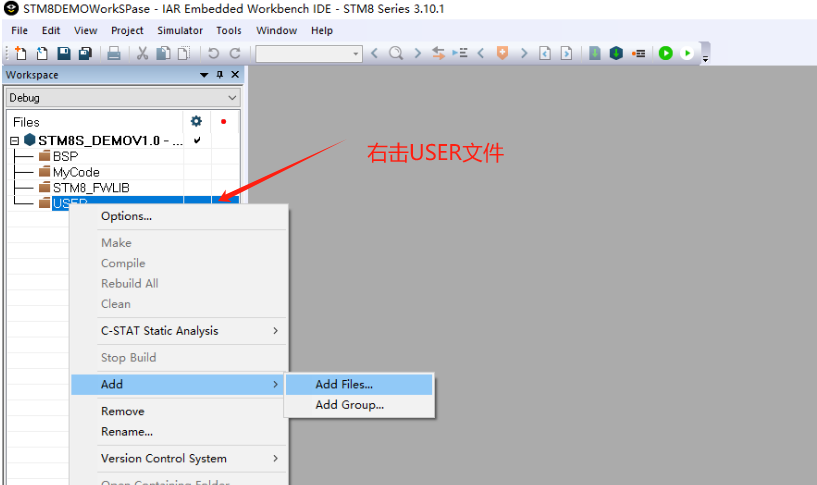Click the Toggle Breakpoint toolbar icon
The width and height of the screenshot is (817, 485).
pos(638,53)
